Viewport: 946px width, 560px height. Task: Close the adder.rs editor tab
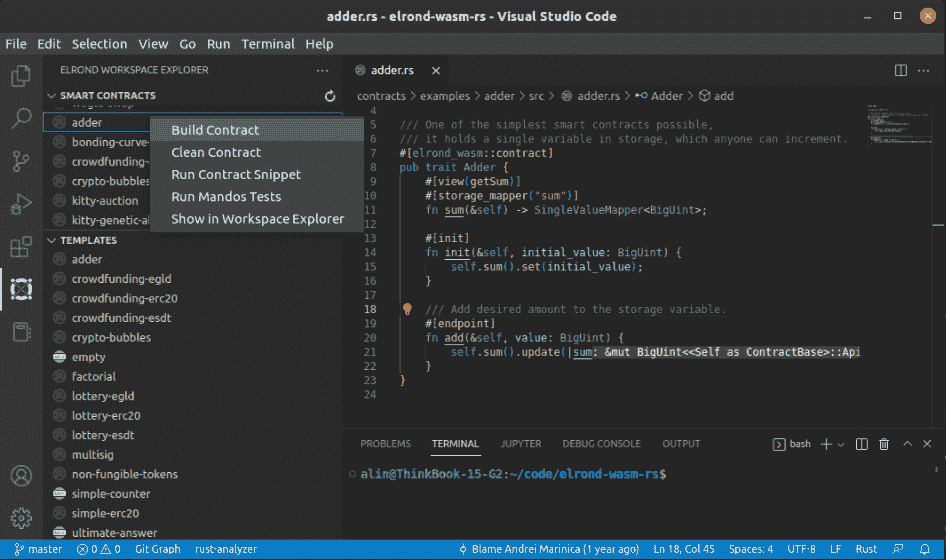(436, 71)
